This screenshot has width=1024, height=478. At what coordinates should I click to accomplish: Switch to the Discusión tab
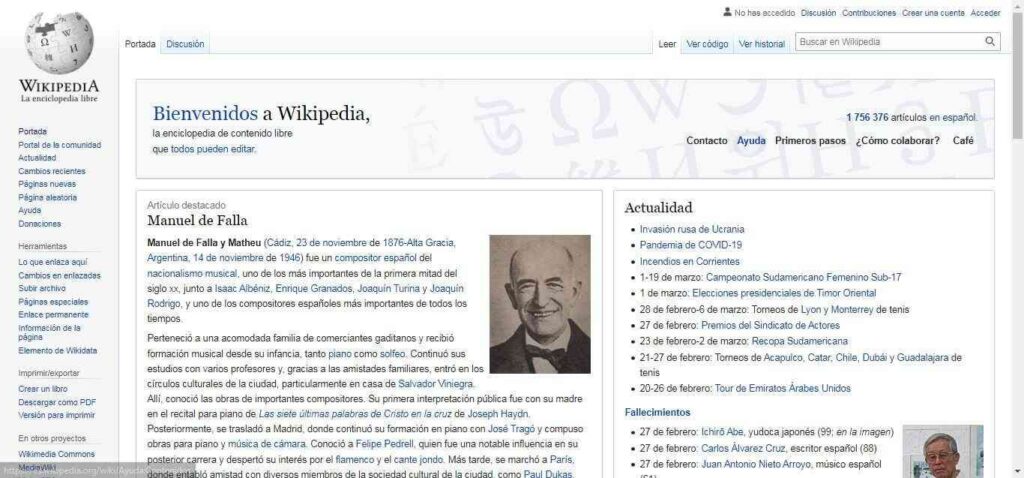[185, 44]
